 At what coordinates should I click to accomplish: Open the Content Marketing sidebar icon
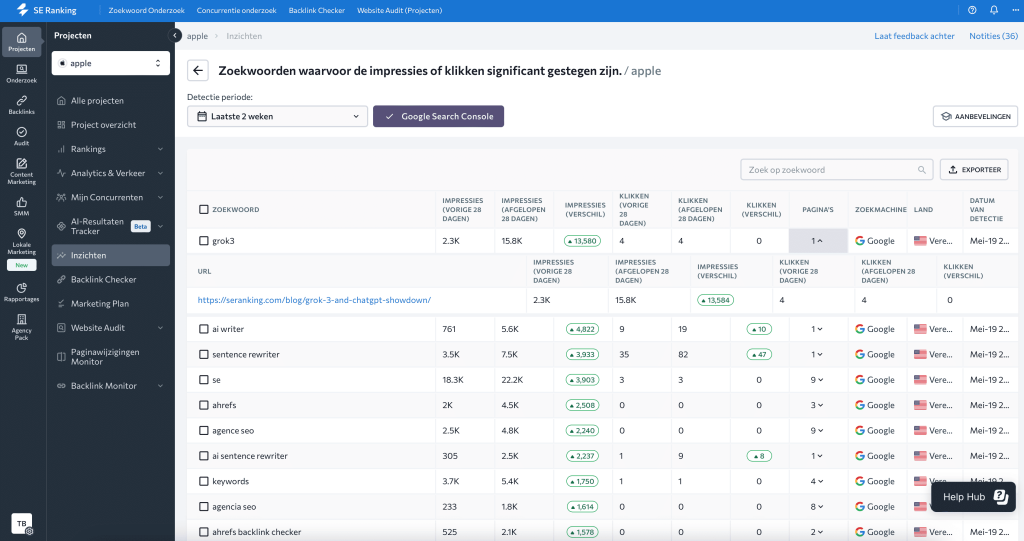pos(22,171)
